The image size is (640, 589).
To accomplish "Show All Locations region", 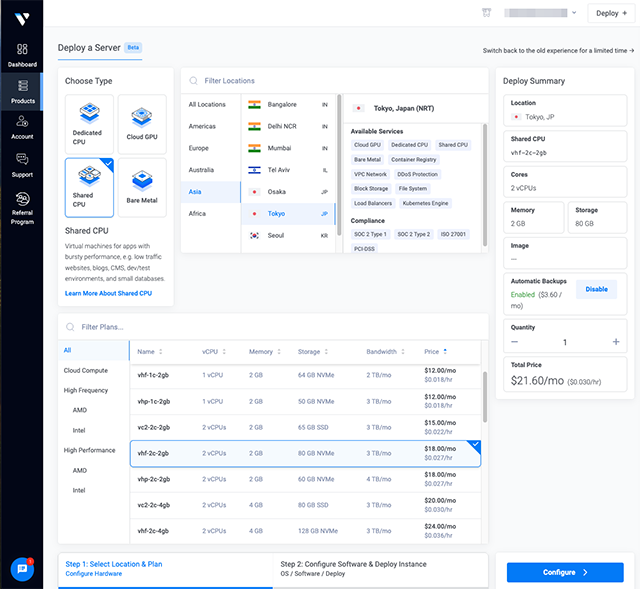I will coord(211,105).
